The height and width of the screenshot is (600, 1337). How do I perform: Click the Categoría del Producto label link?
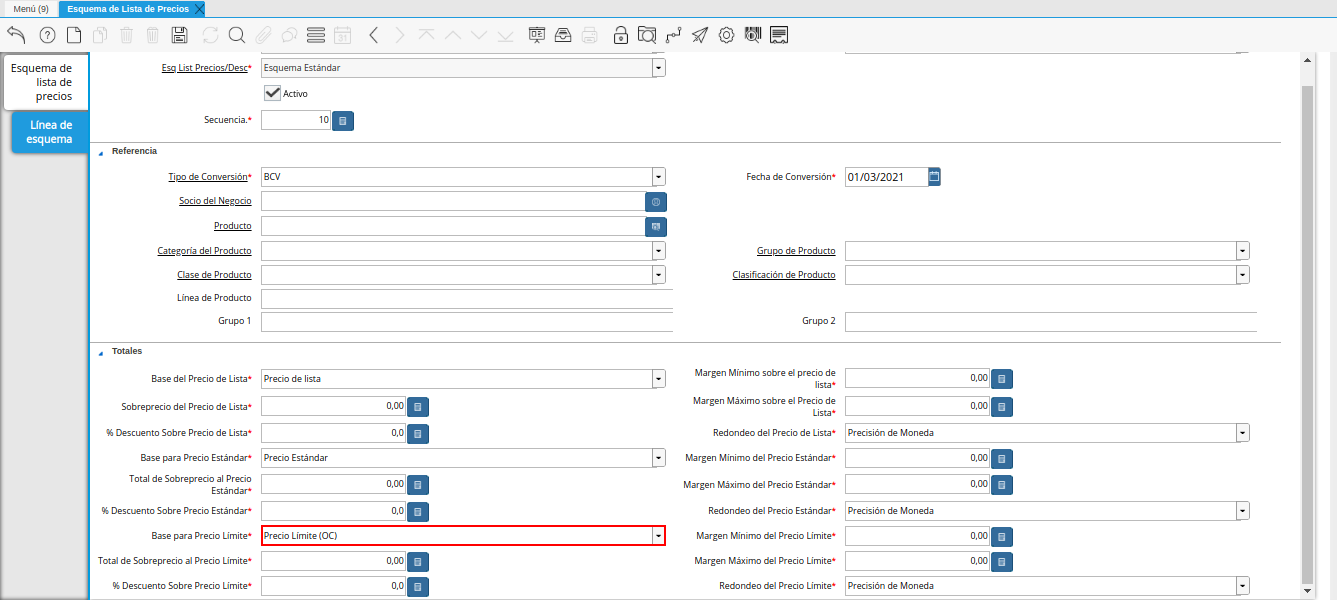[x=204, y=251]
